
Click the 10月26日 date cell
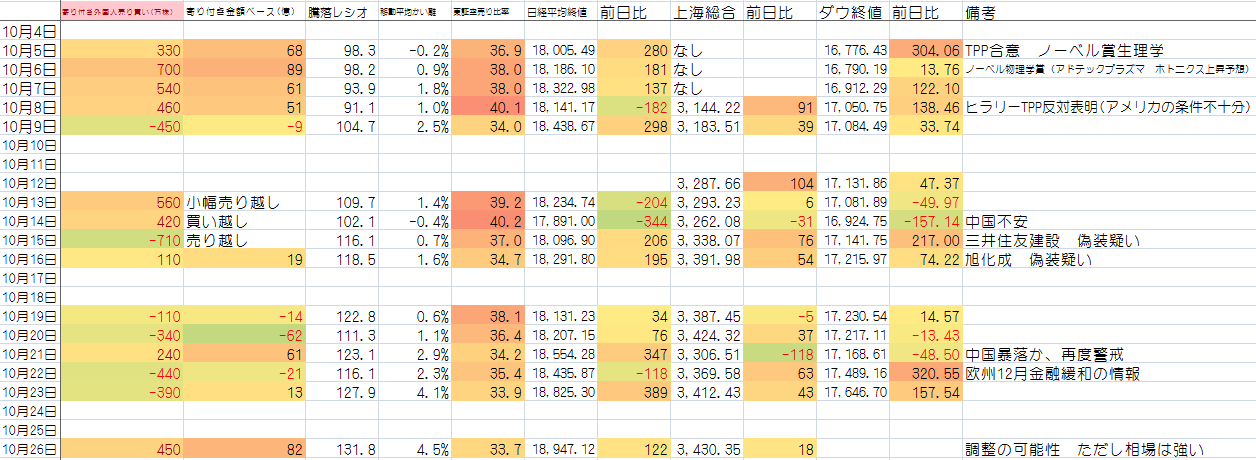click(x=30, y=449)
